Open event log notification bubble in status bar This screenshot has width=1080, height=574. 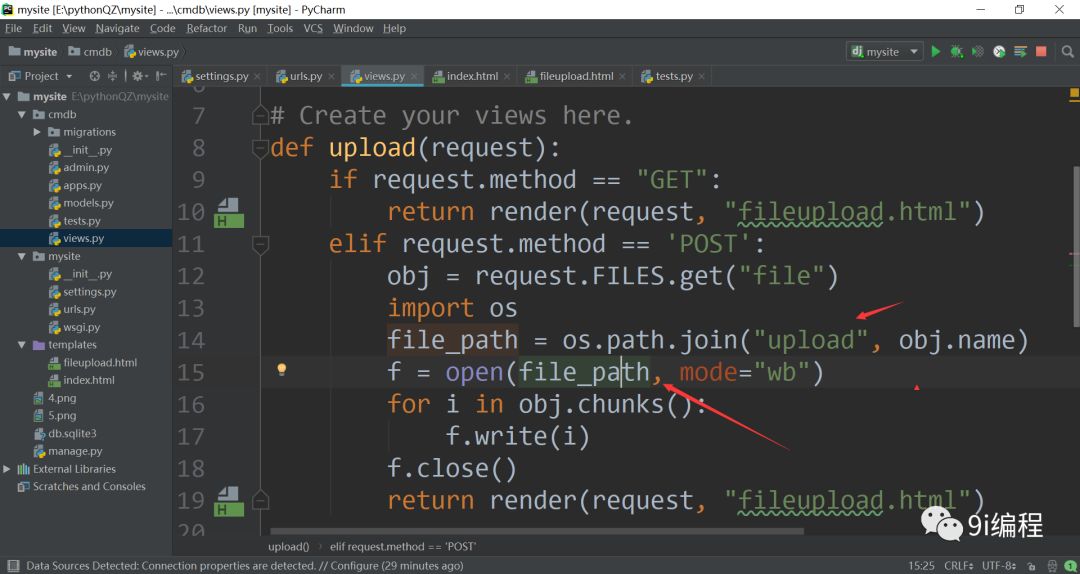click(1070, 566)
